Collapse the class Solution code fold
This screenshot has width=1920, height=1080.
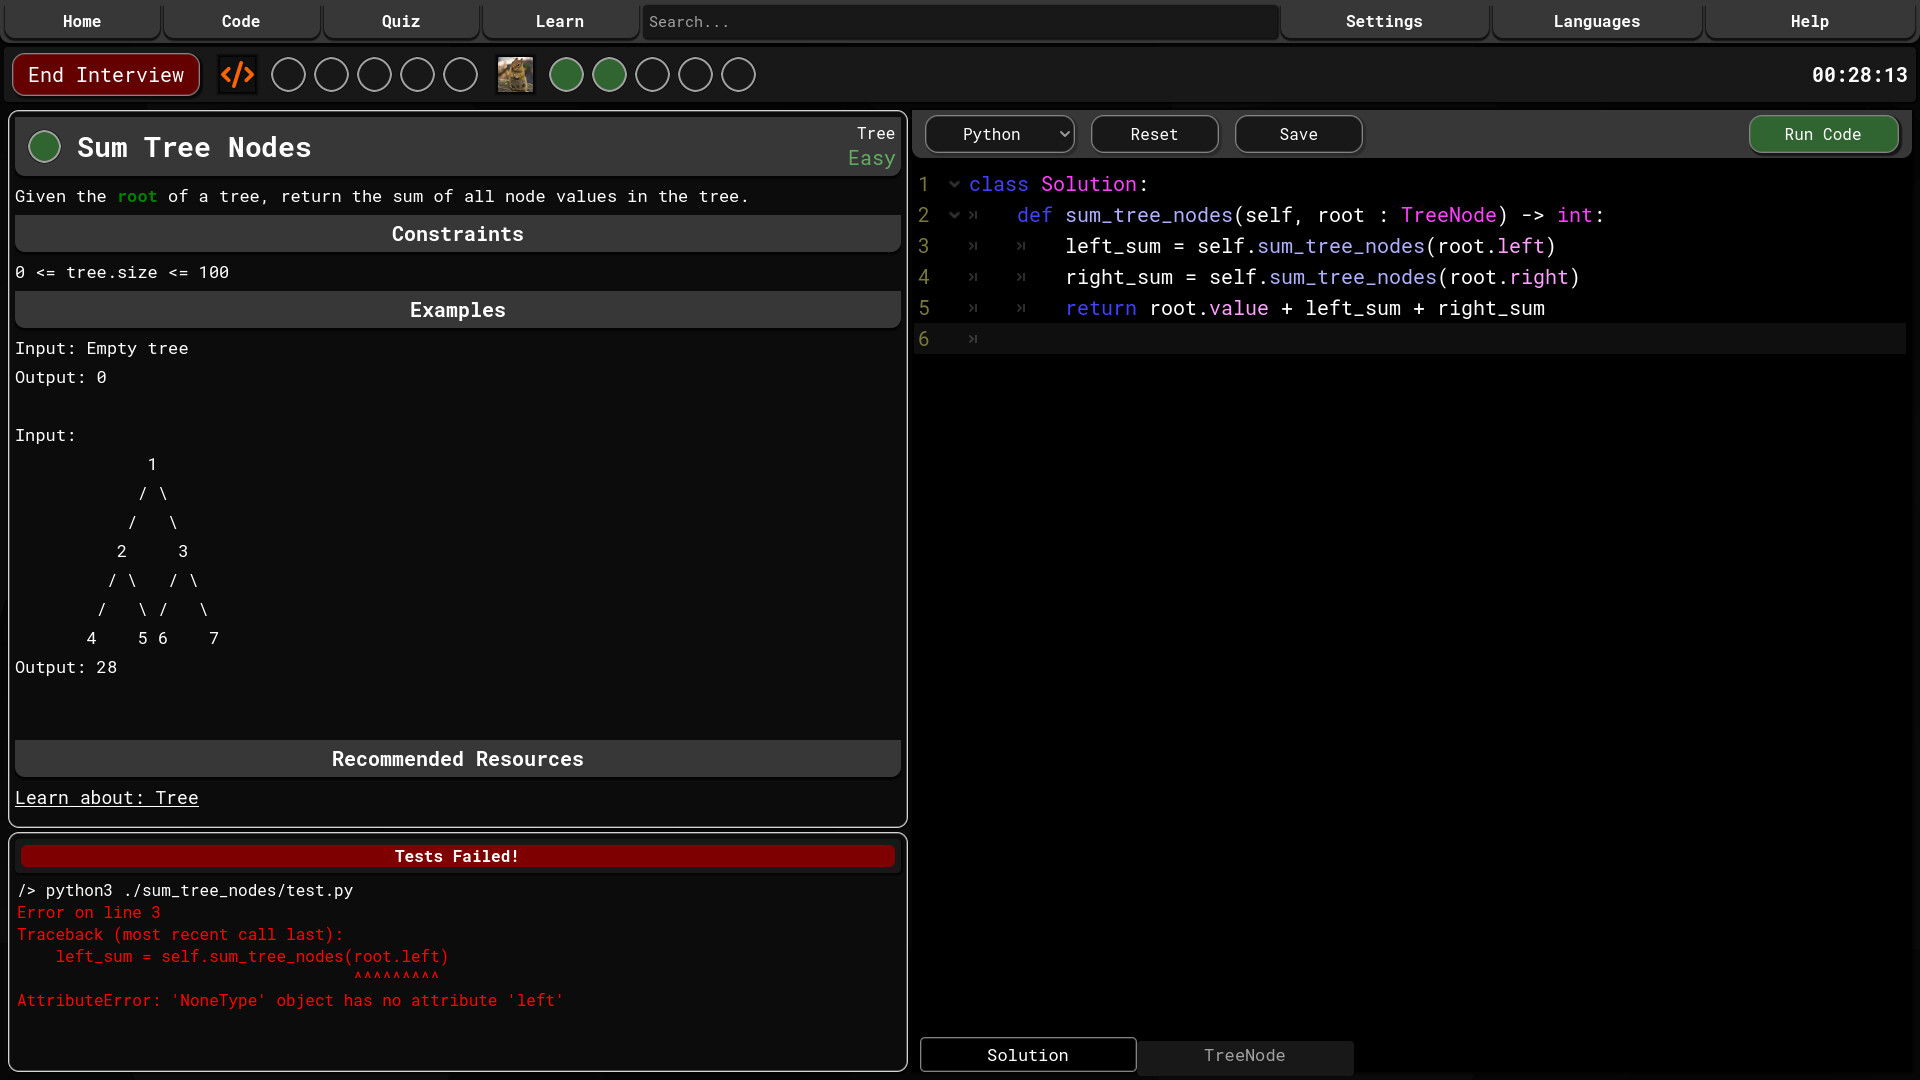pyautogui.click(x=954, y=184)
